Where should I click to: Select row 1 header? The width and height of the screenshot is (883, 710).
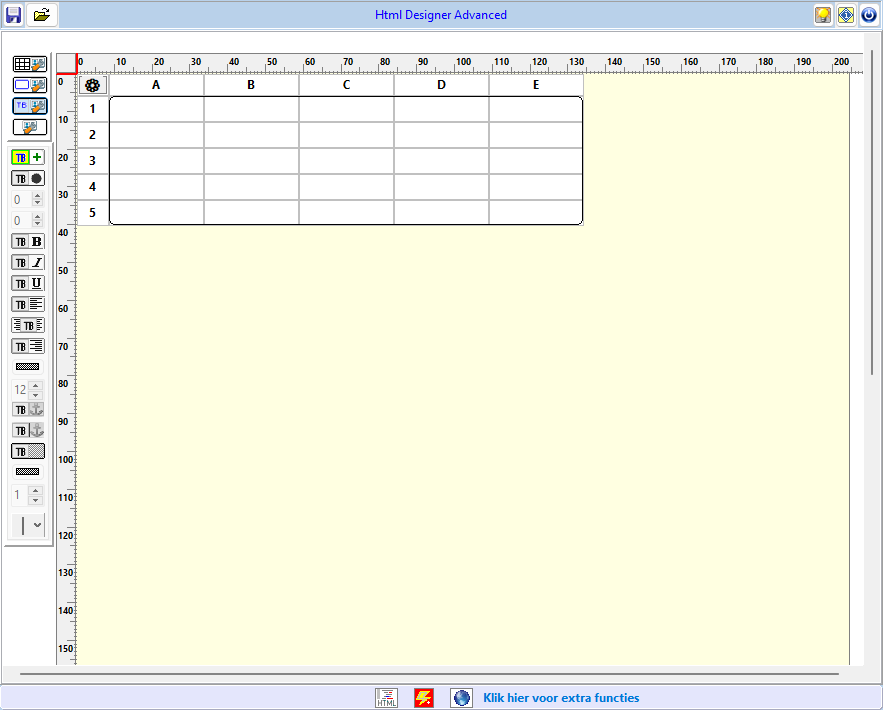[92, 109]
